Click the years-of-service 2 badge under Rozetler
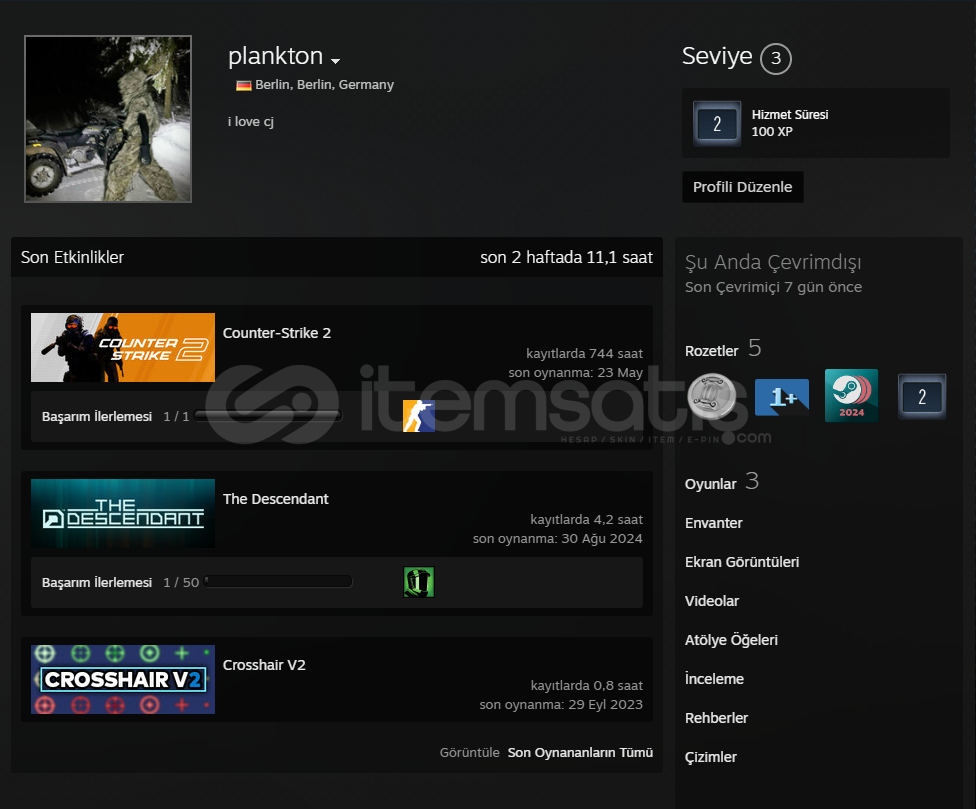The image size is (976, 809). pos(922,396)
